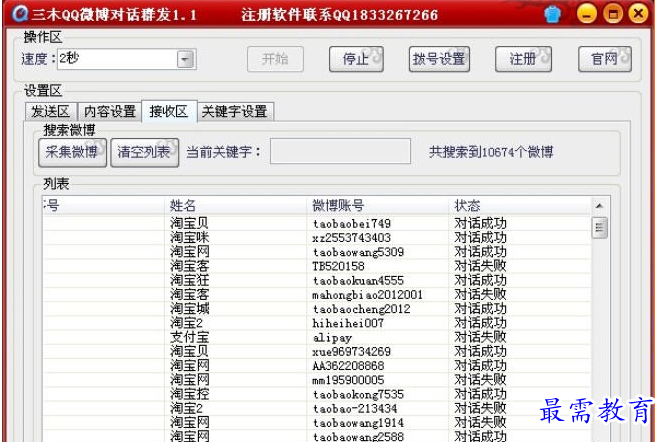Click the name 淘宝狂 in the list
The width and height of the screenshot is (661, 442).
pos(189,280)
